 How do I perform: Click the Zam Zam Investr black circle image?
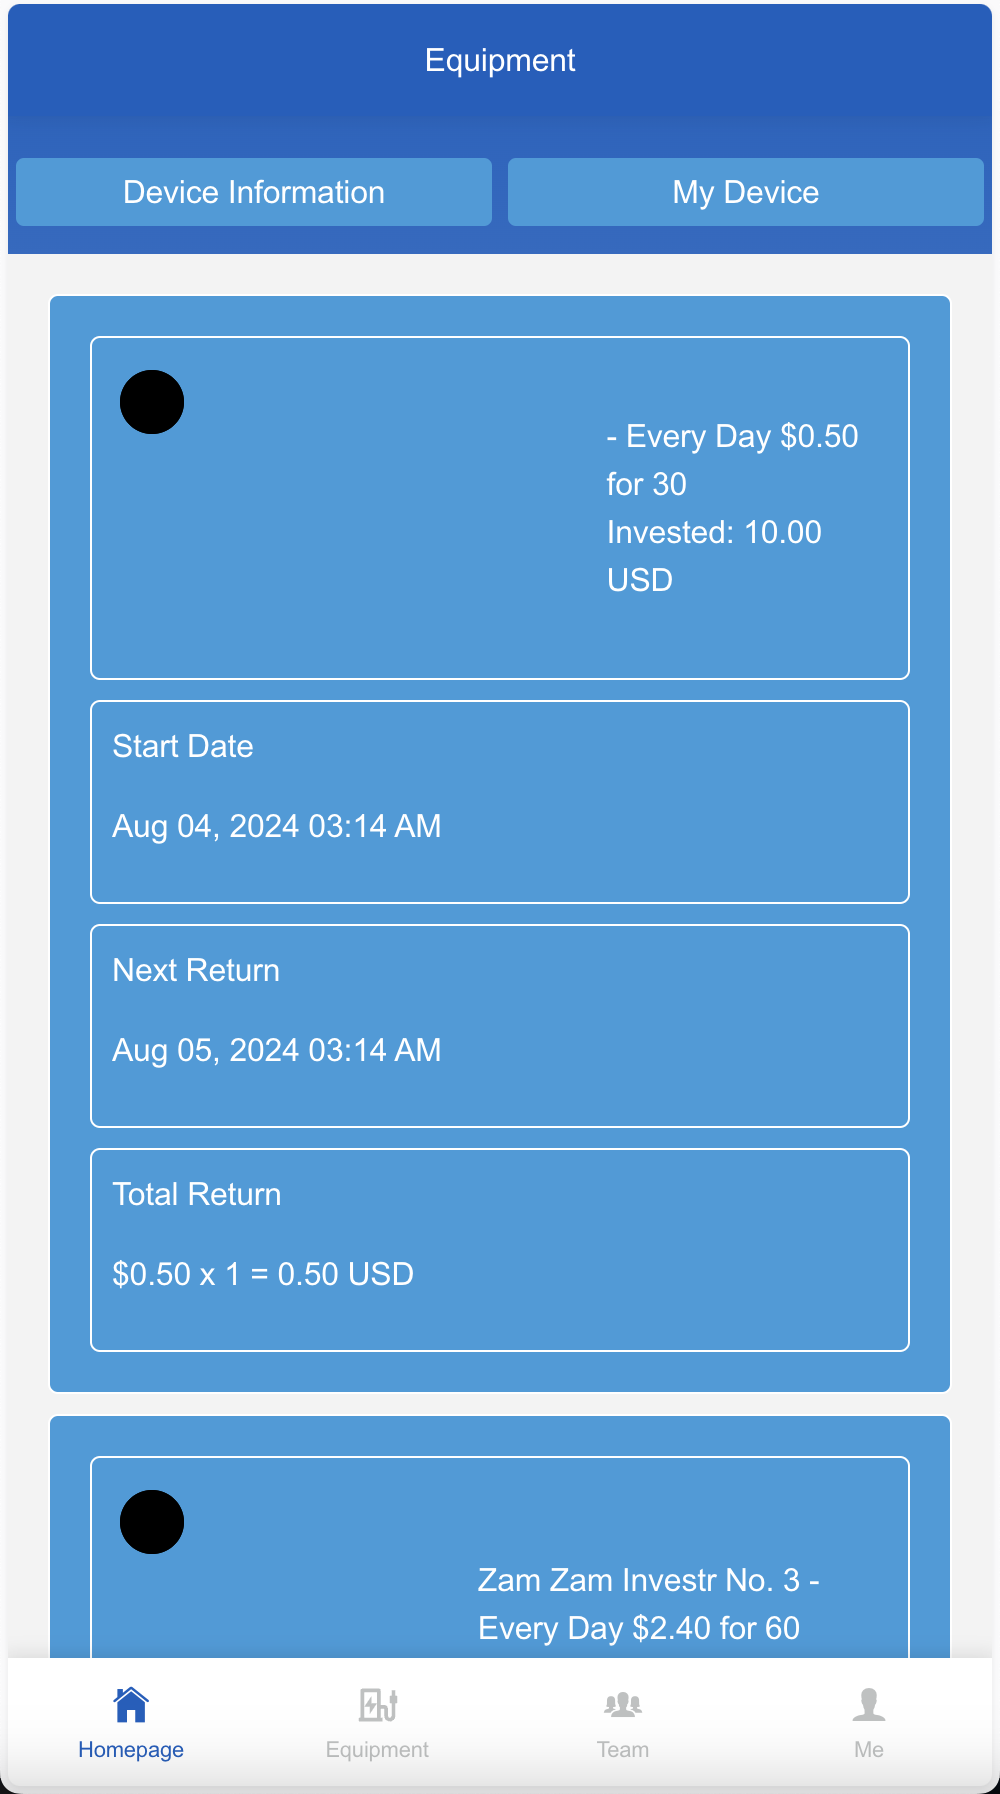click(x=152, y=1522)
